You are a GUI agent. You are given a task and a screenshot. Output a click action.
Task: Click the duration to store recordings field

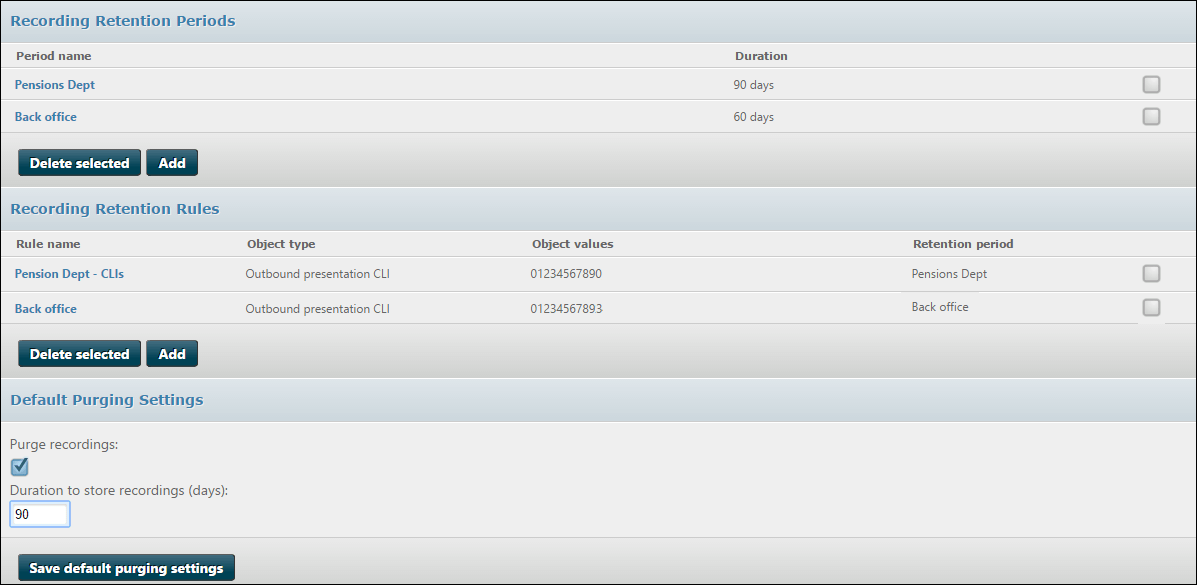(x=40, y=515)
